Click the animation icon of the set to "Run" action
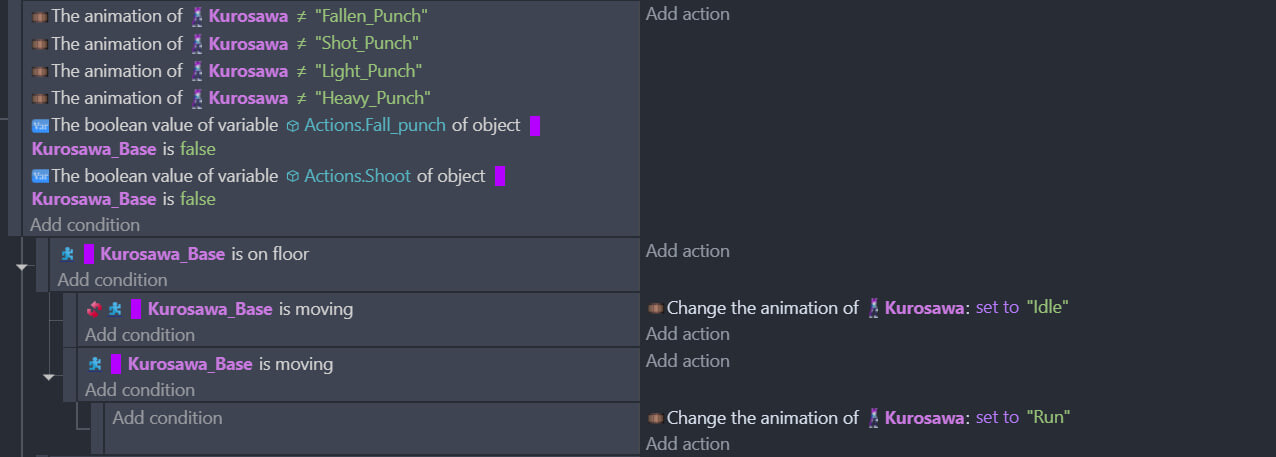Image resolution: width=1276 pixels, height=457 pixels. point(656,418)
